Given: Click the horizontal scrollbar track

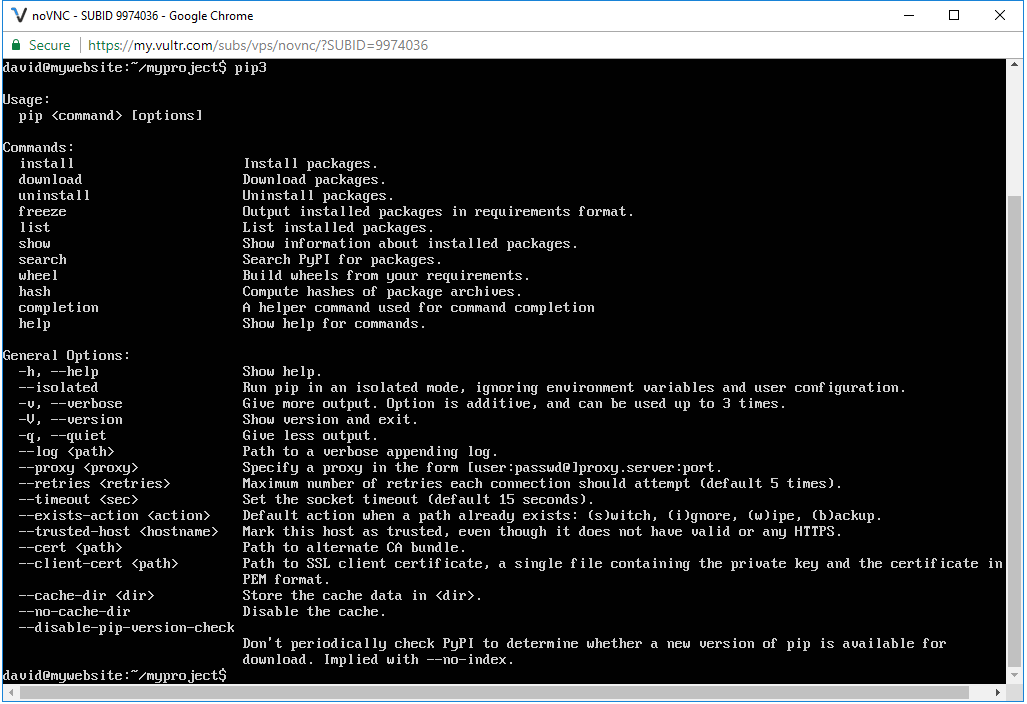Looking at the screenshot, I should [500, 690].
